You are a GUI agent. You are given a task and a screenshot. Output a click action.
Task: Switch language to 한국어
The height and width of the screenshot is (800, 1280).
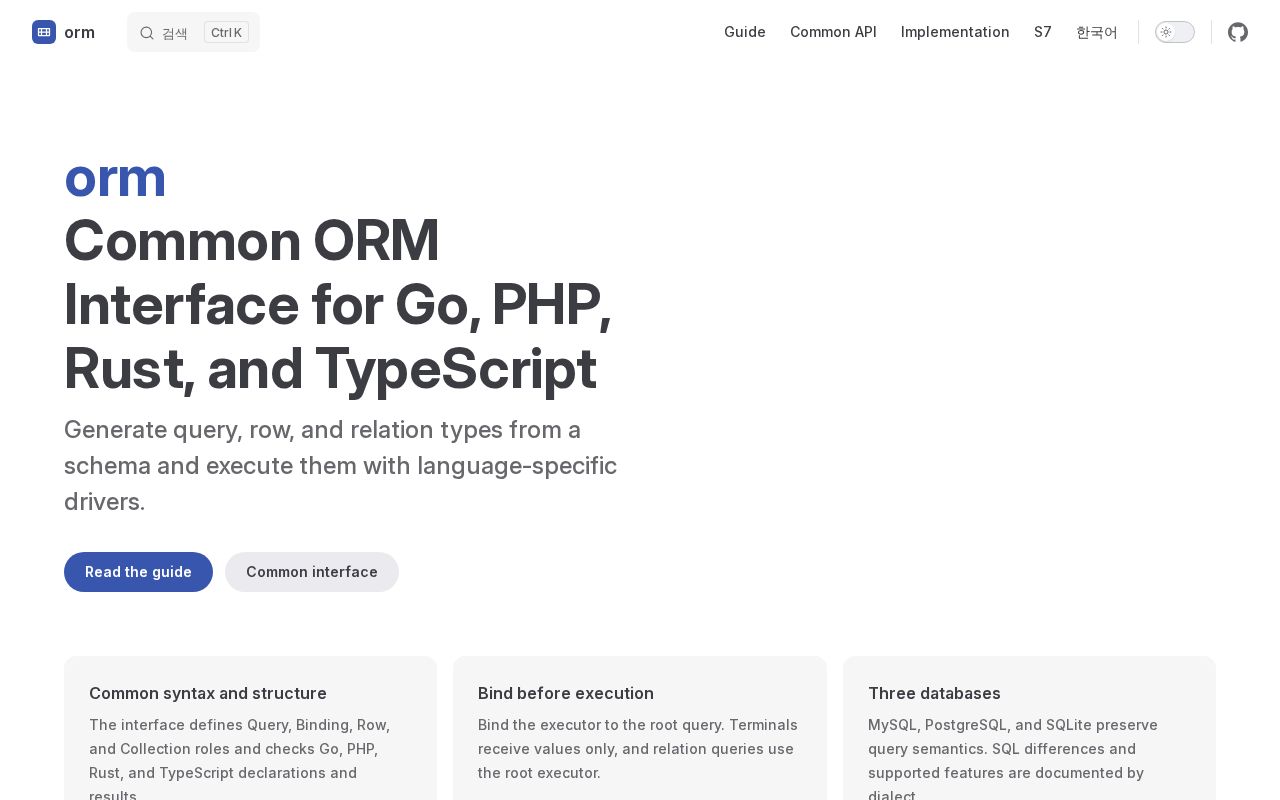click(x=1097, y=32)
